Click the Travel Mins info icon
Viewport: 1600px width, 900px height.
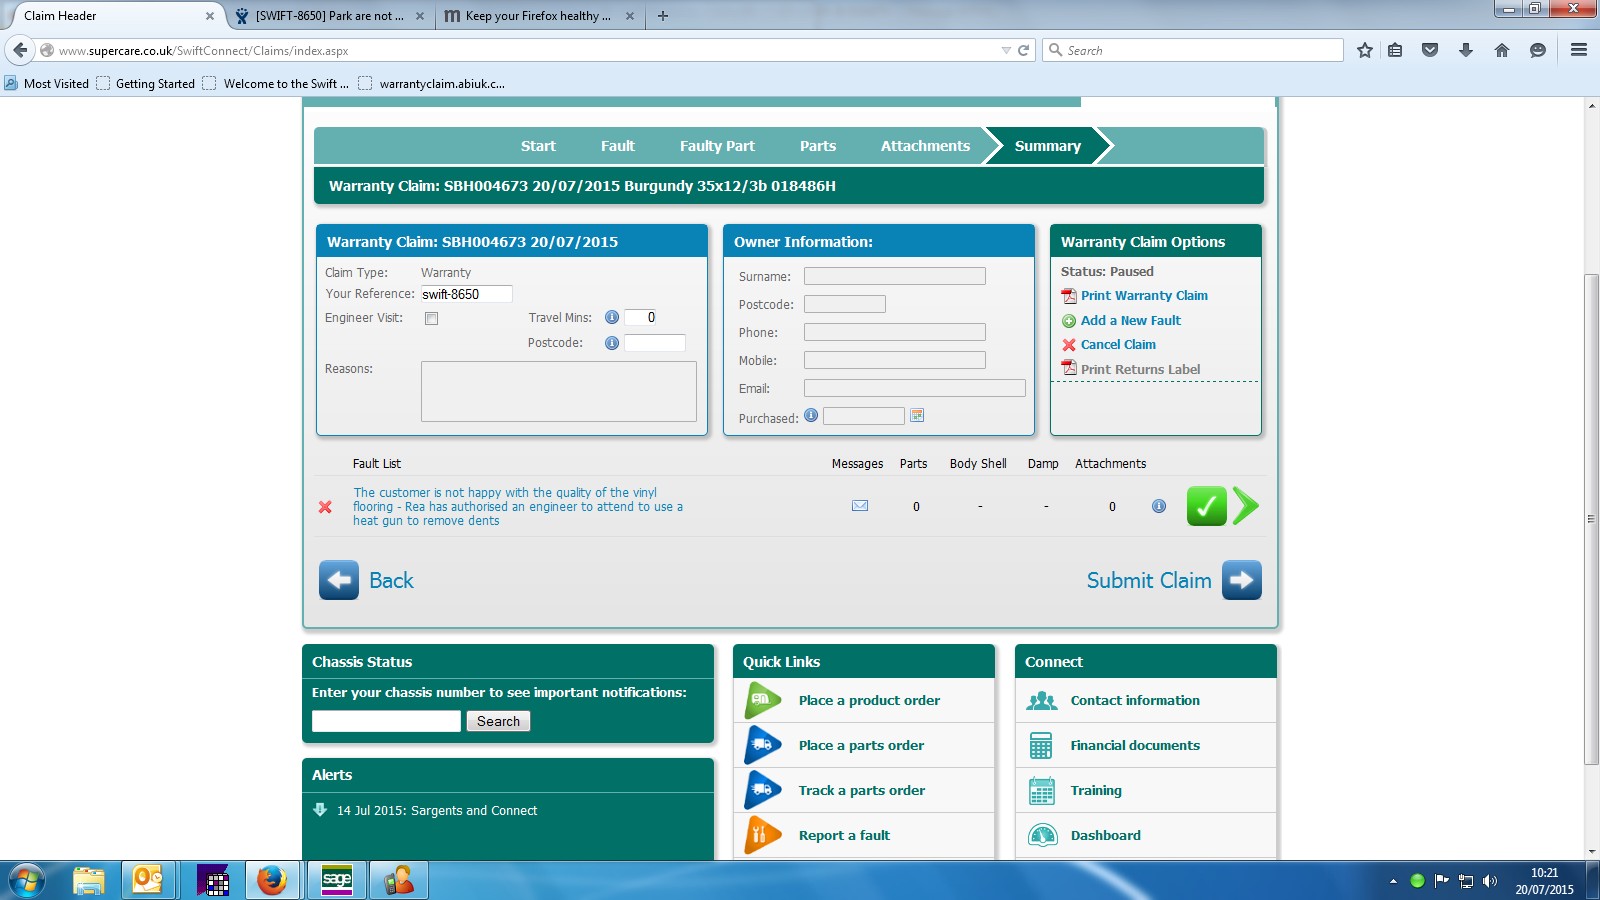[x=612, y=317]
